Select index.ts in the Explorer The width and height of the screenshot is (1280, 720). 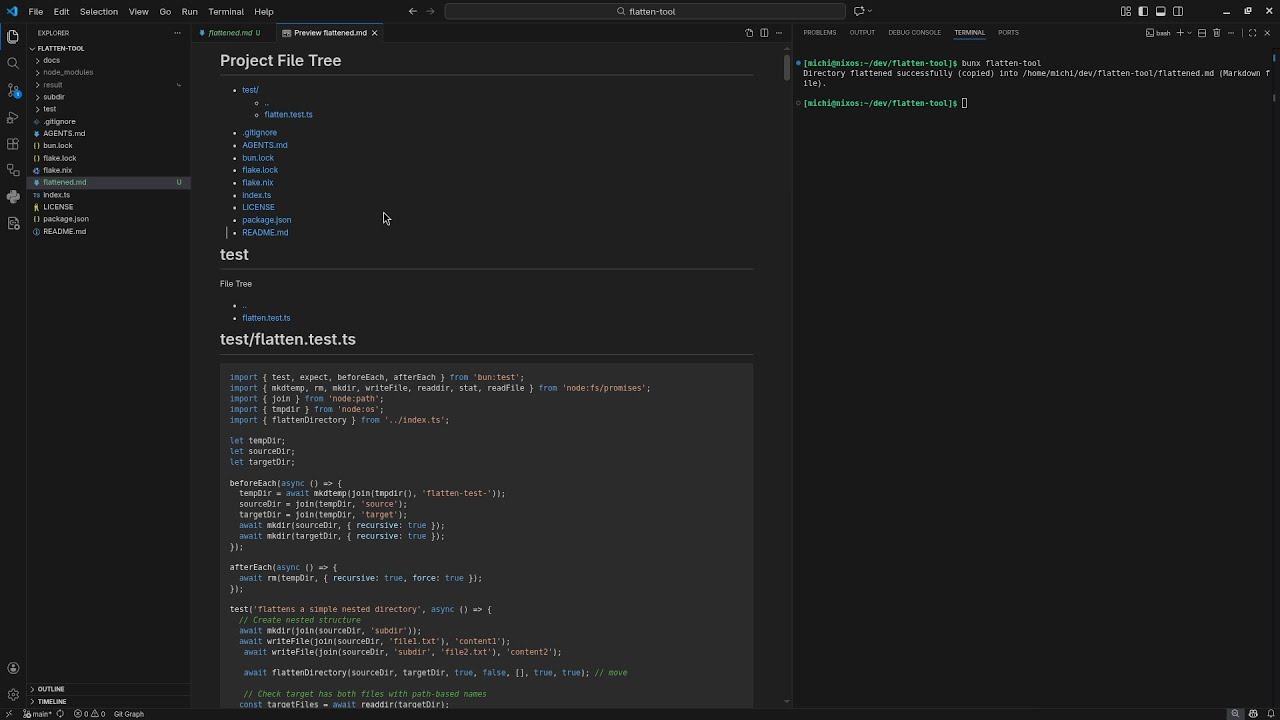coord(108,195)
